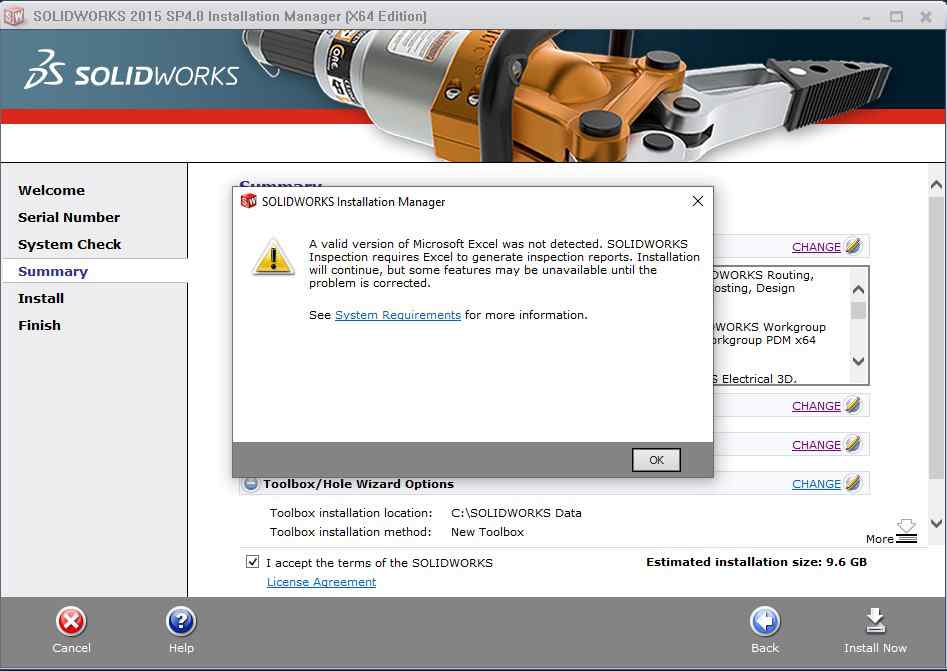Go to Welcome step in sidebar
The image size is (947, 671).
click(x=51, y=190)
